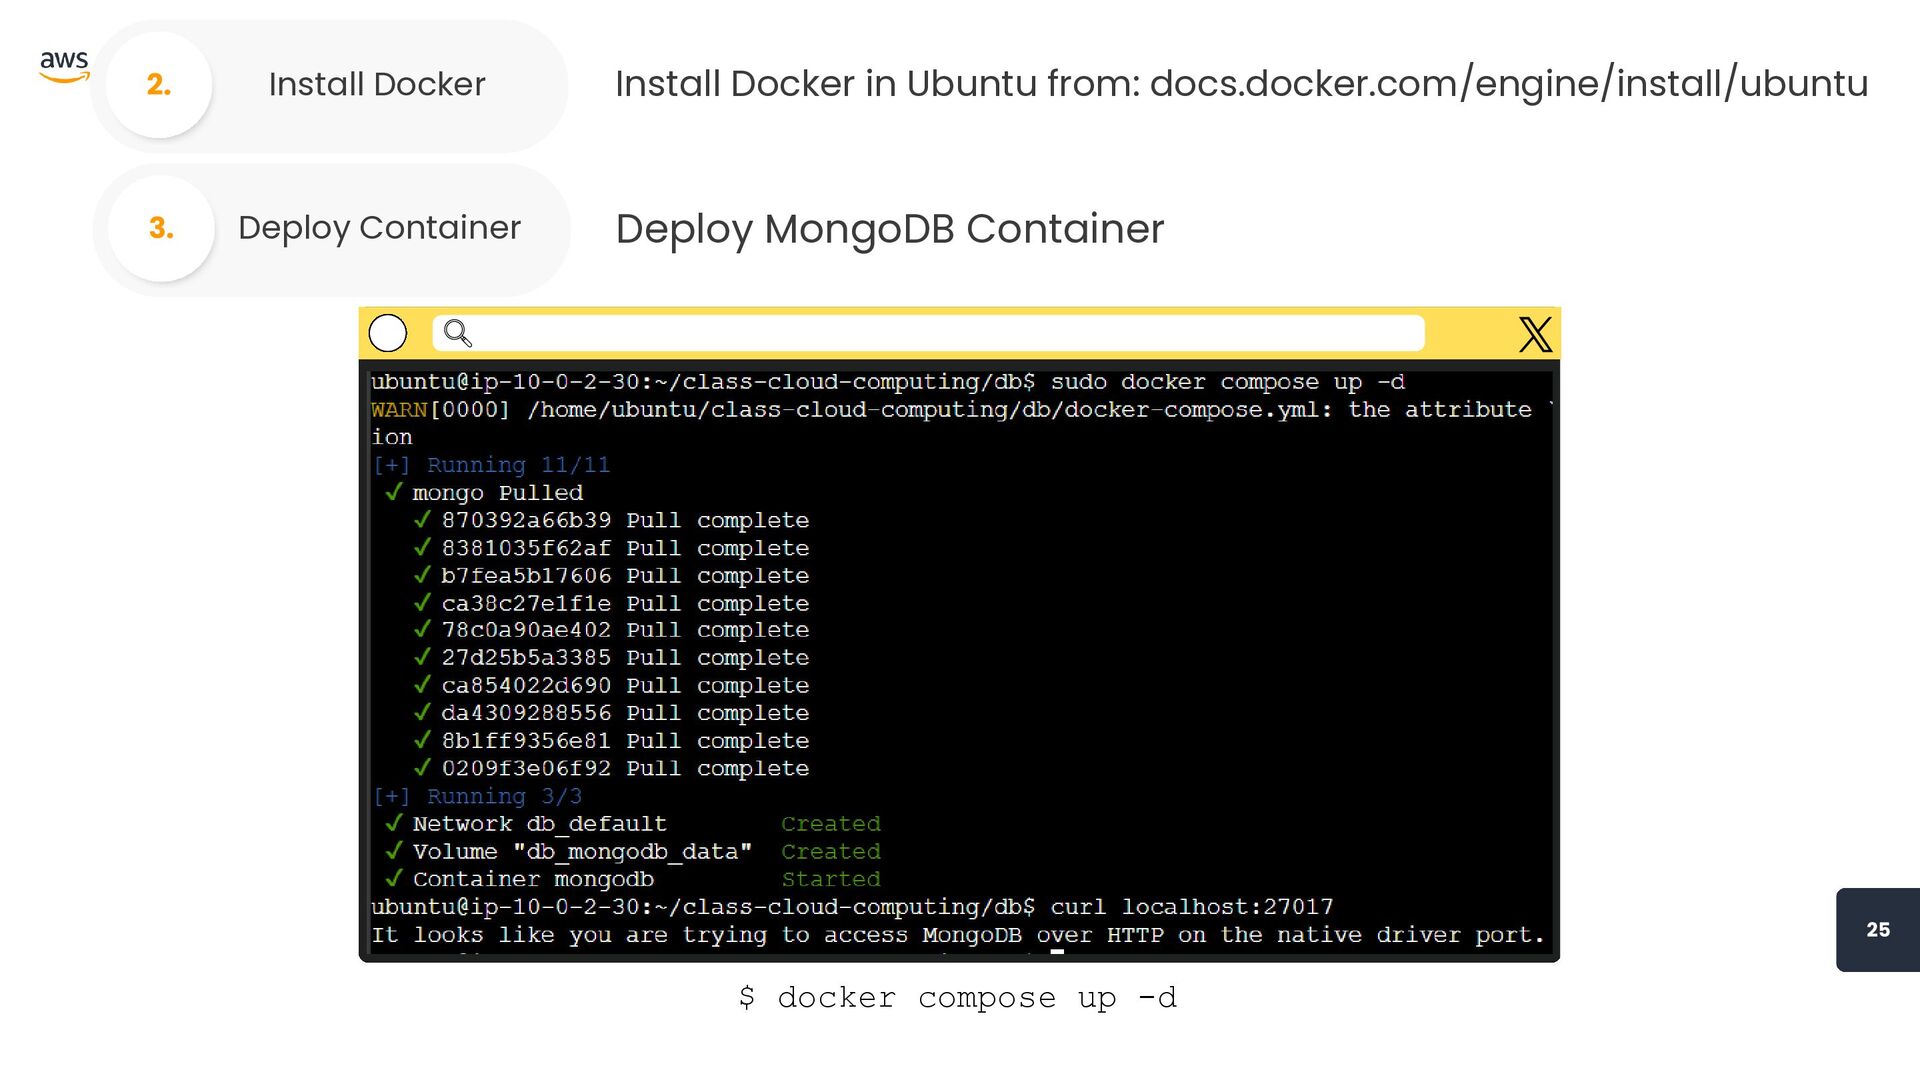Click checkmark beside Network db_default
Viewport: 1920px width, 1080px height.
[x=394, y=823]
